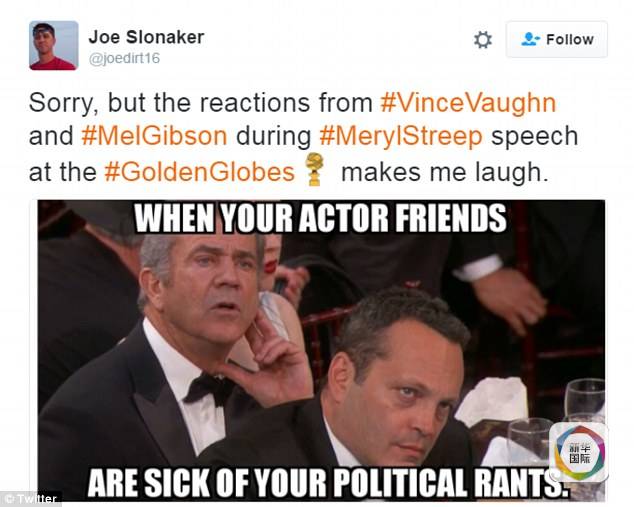The image size is (634, 507).
Task: Click the colorful hexagon logo watermark on meme
Action: pos(579,452)
